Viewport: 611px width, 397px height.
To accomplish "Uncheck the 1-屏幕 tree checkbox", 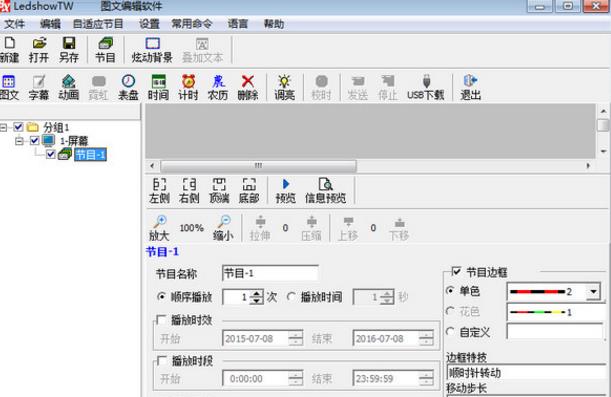I will [x=35, y=140].
